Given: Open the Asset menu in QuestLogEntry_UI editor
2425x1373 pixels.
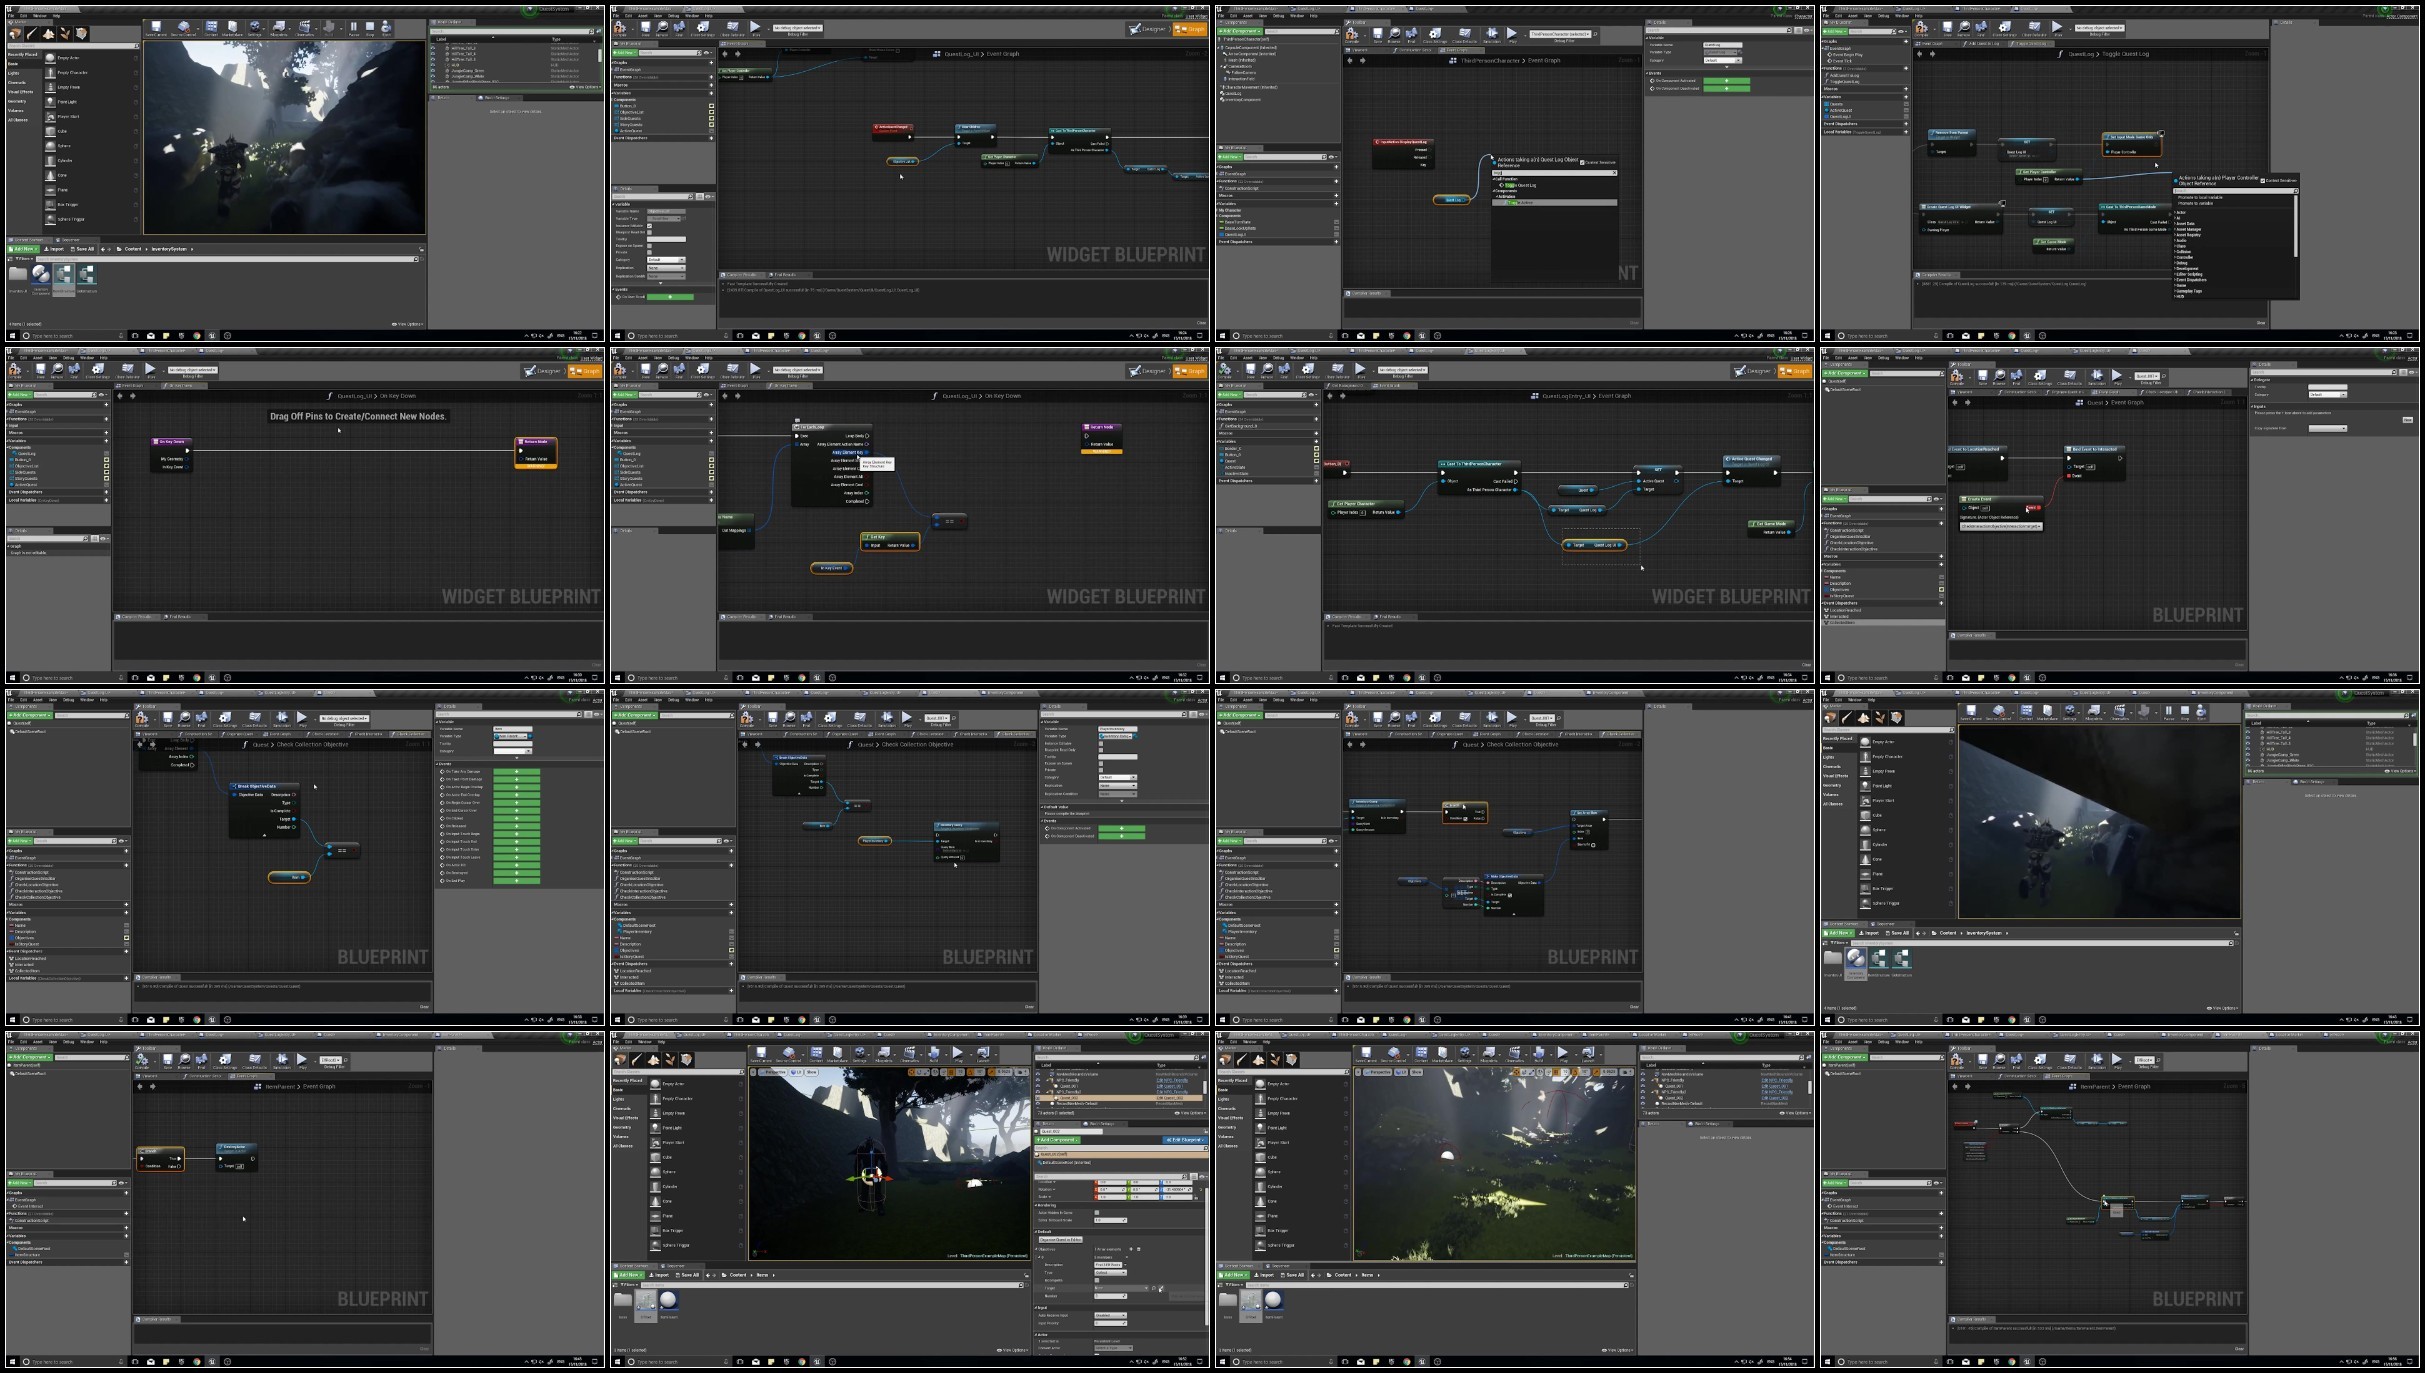Looking at the screenshot, I should click(x=1247, y=358).
